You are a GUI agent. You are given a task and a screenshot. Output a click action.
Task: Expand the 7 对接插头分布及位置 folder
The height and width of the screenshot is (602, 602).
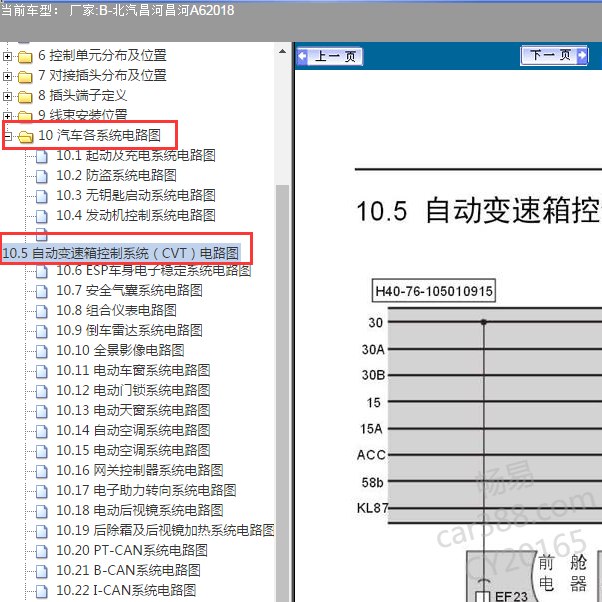[7, 76]
